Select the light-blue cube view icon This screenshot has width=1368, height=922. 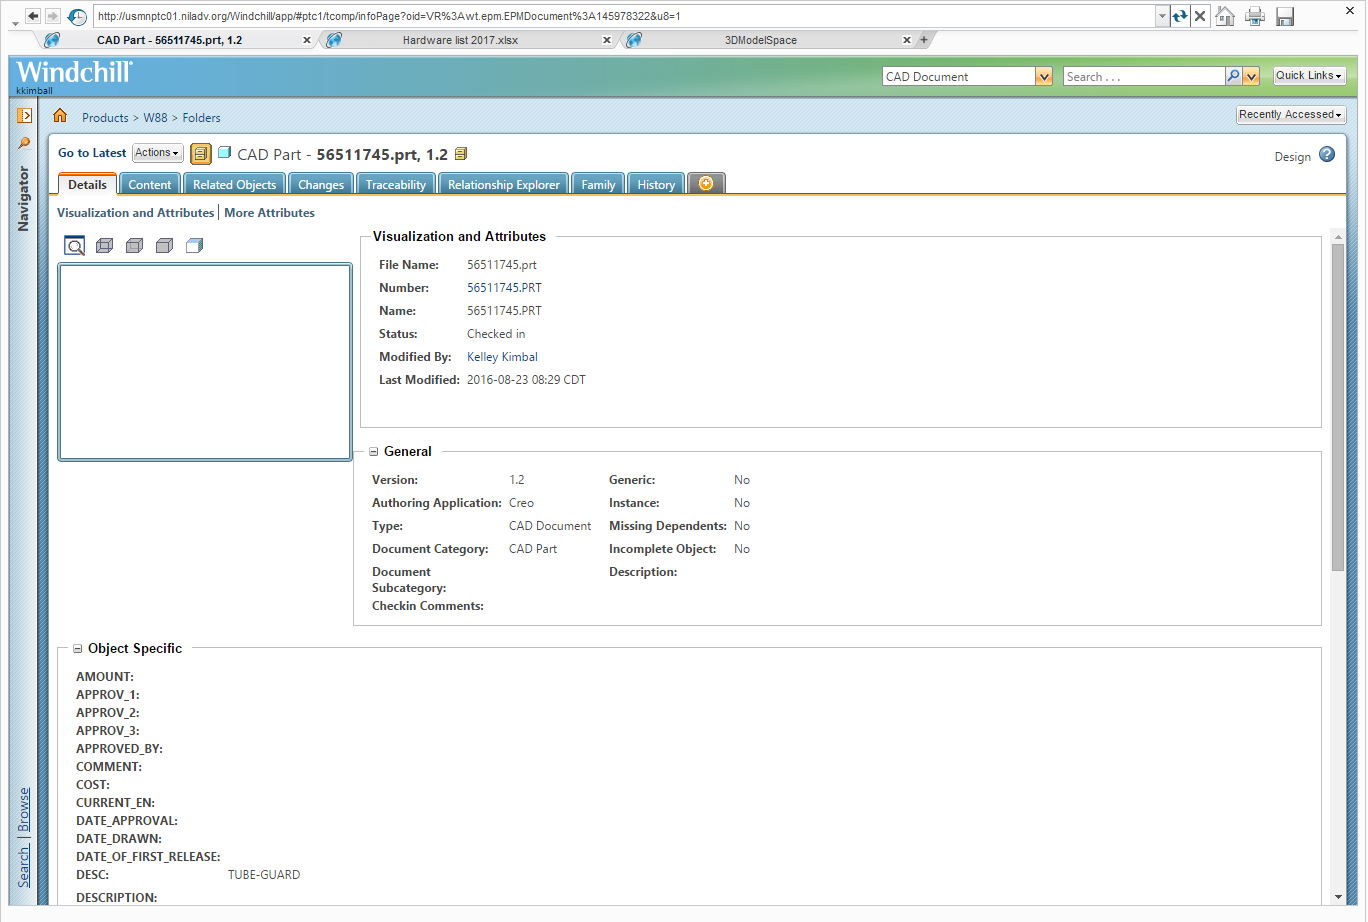point(194,245)
